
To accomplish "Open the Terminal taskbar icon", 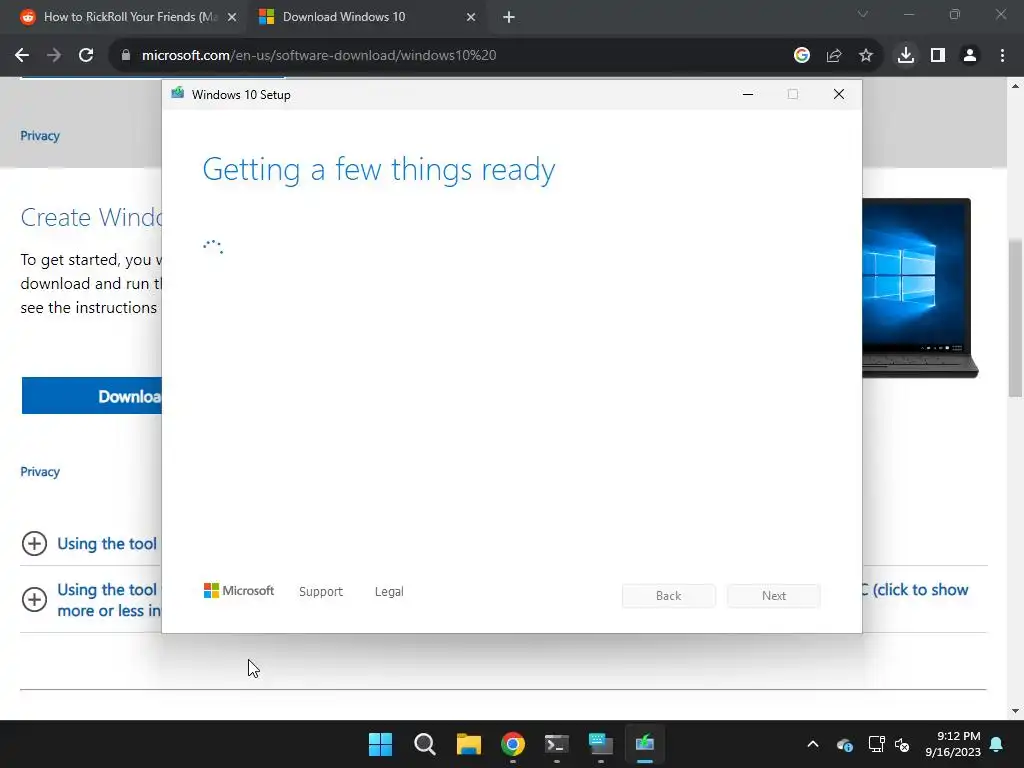I will [x=556, y=744].
